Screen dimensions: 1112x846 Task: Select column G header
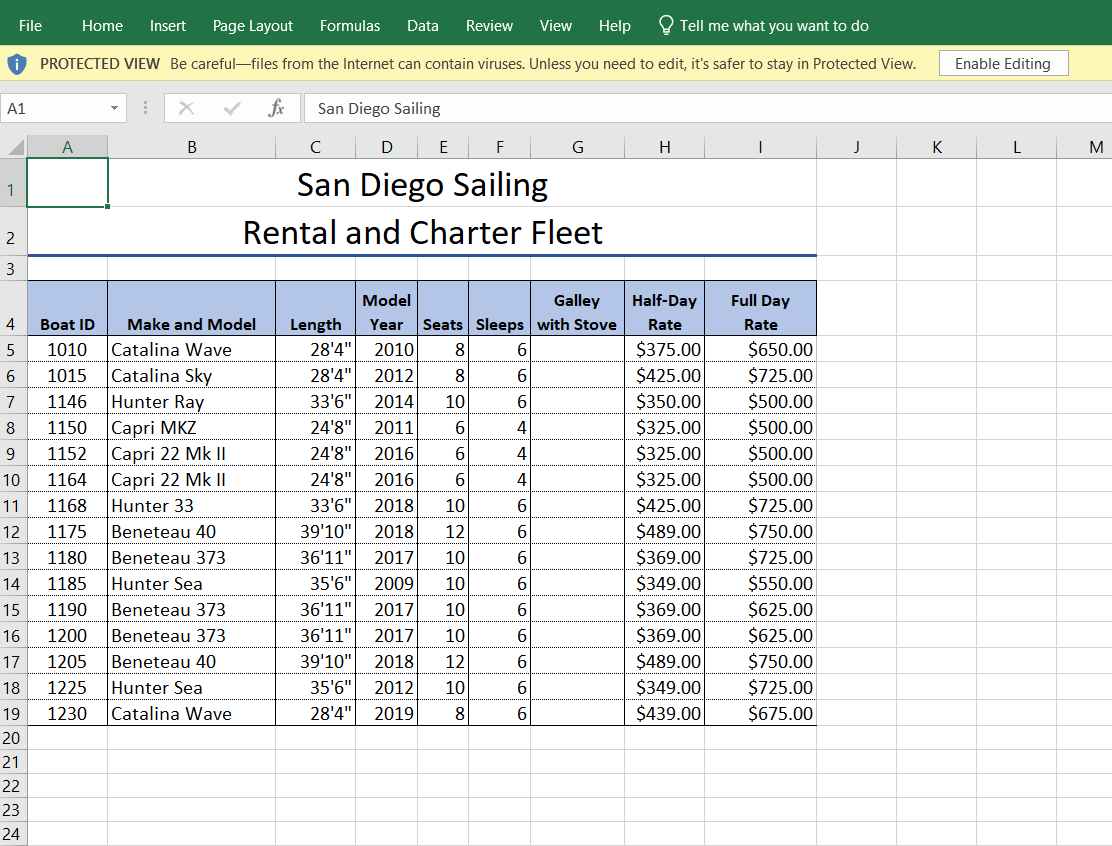(x=577, y=147)
